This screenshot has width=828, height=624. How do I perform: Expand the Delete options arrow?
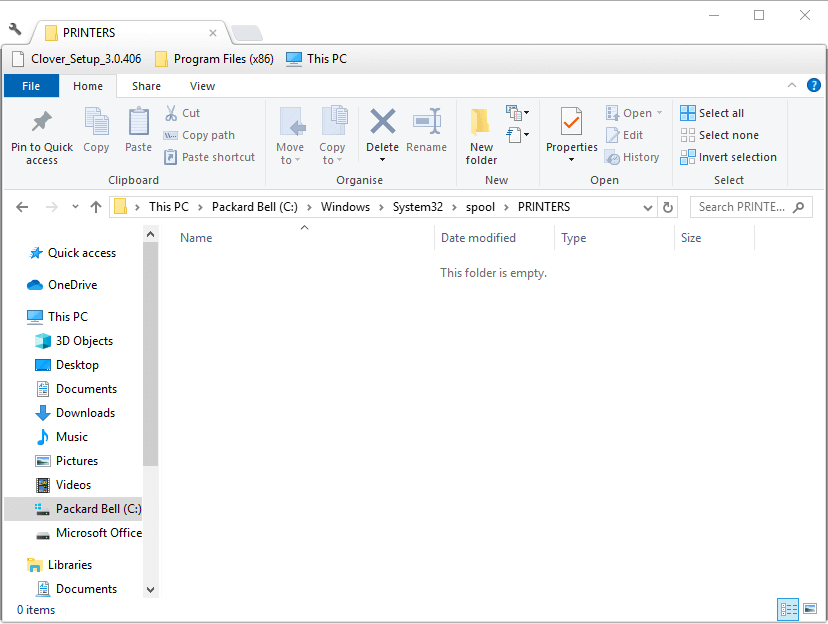pyautogui.click(x=382, y=160)
